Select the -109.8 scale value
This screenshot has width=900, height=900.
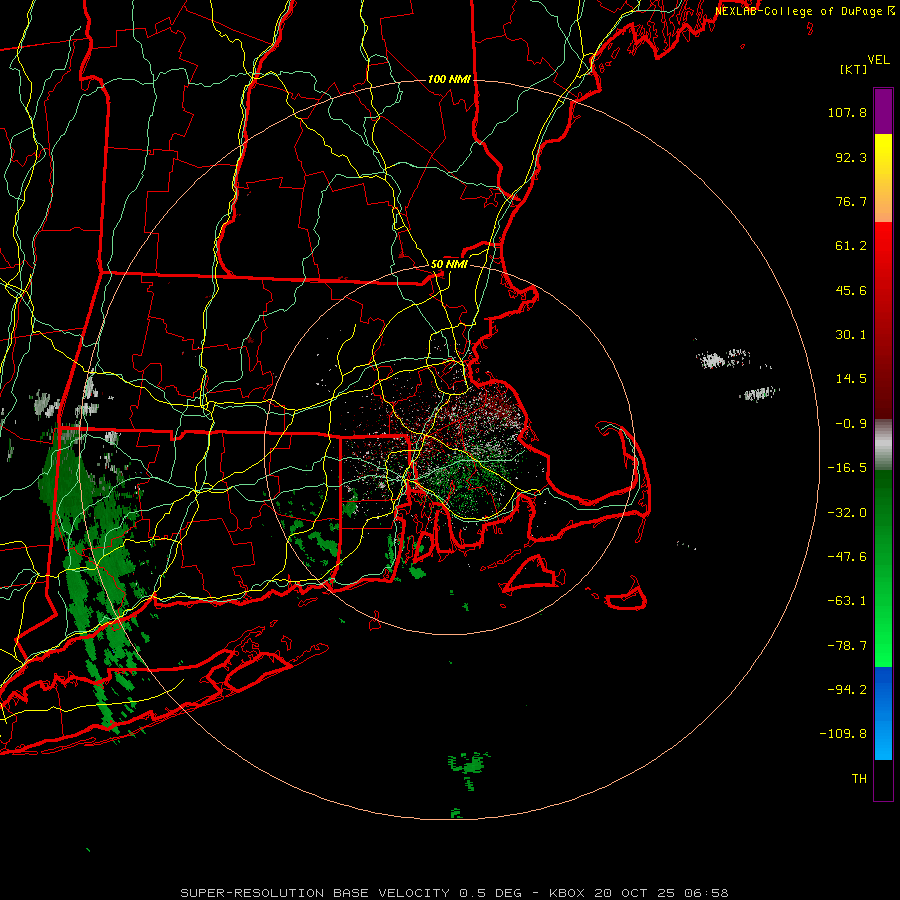point(844,734)
